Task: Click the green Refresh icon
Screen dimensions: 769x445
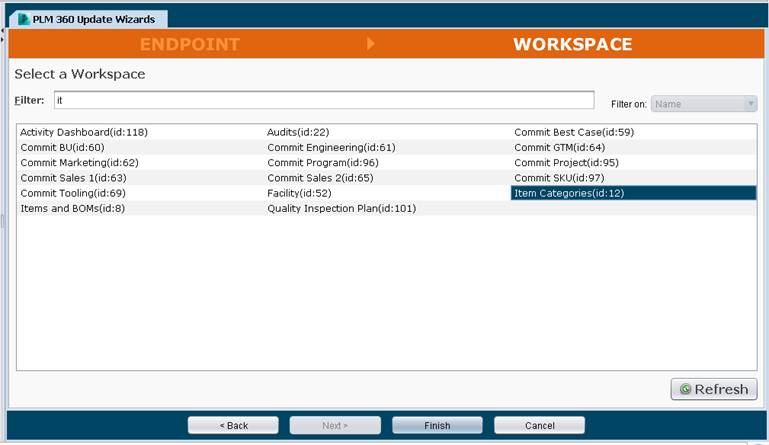Action: click(685, 389)
